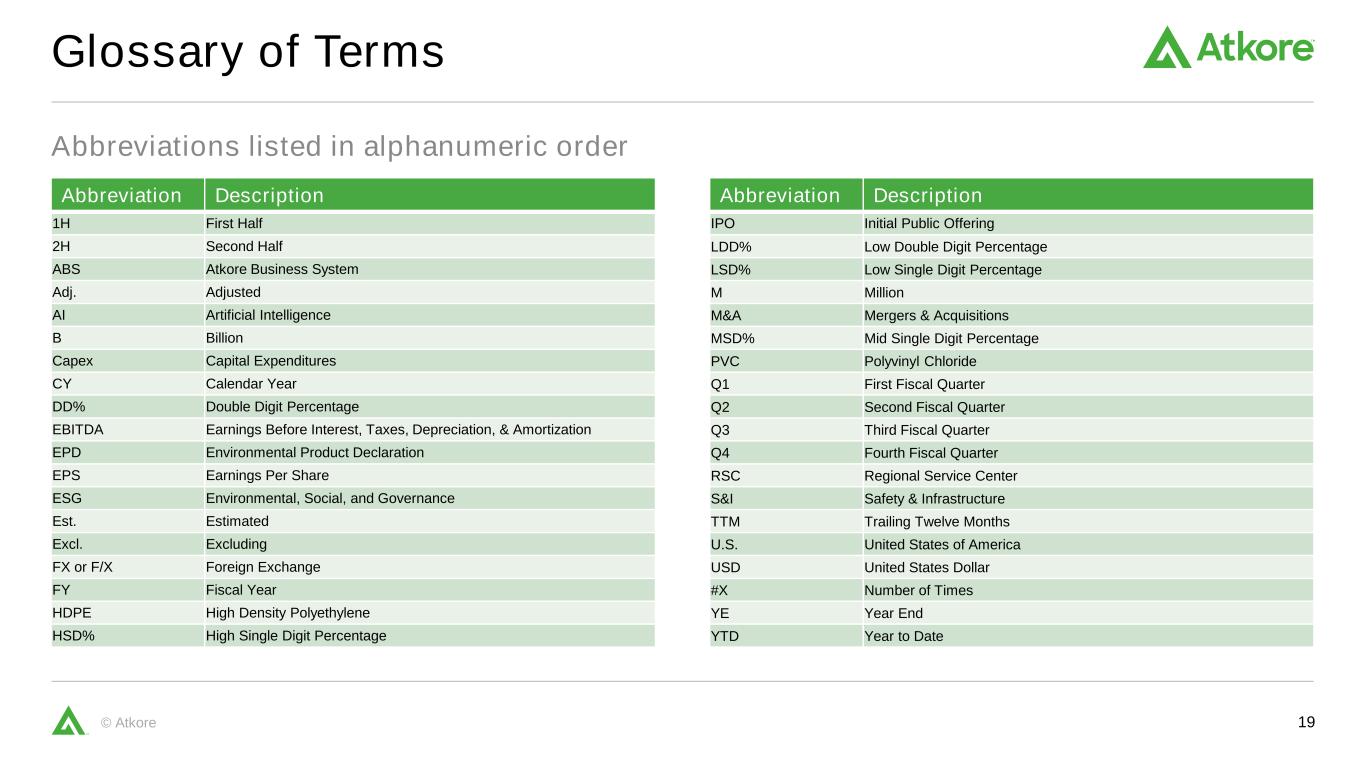Select the "Polyvinyl Chloride" description cell

coord(920,361)
